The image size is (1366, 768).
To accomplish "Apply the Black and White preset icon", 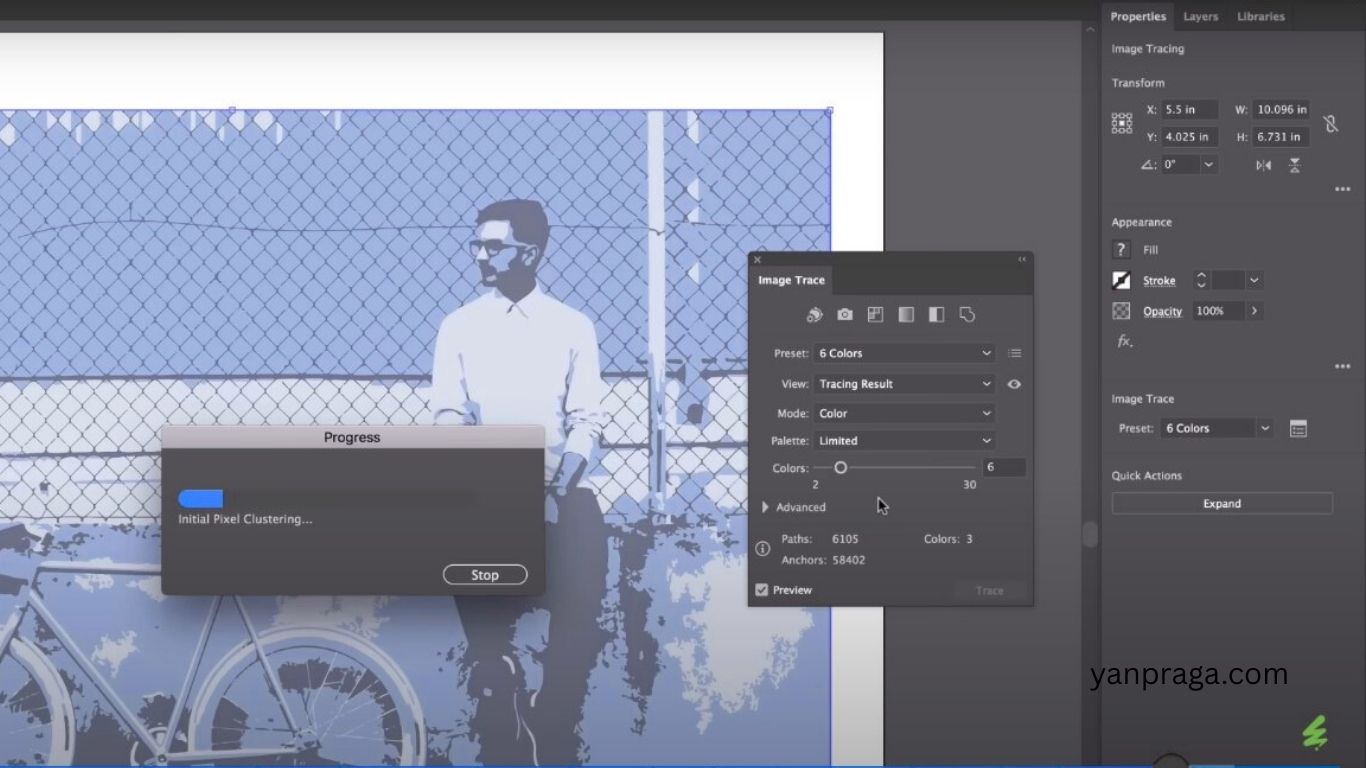I will click(x=936, y=314).
